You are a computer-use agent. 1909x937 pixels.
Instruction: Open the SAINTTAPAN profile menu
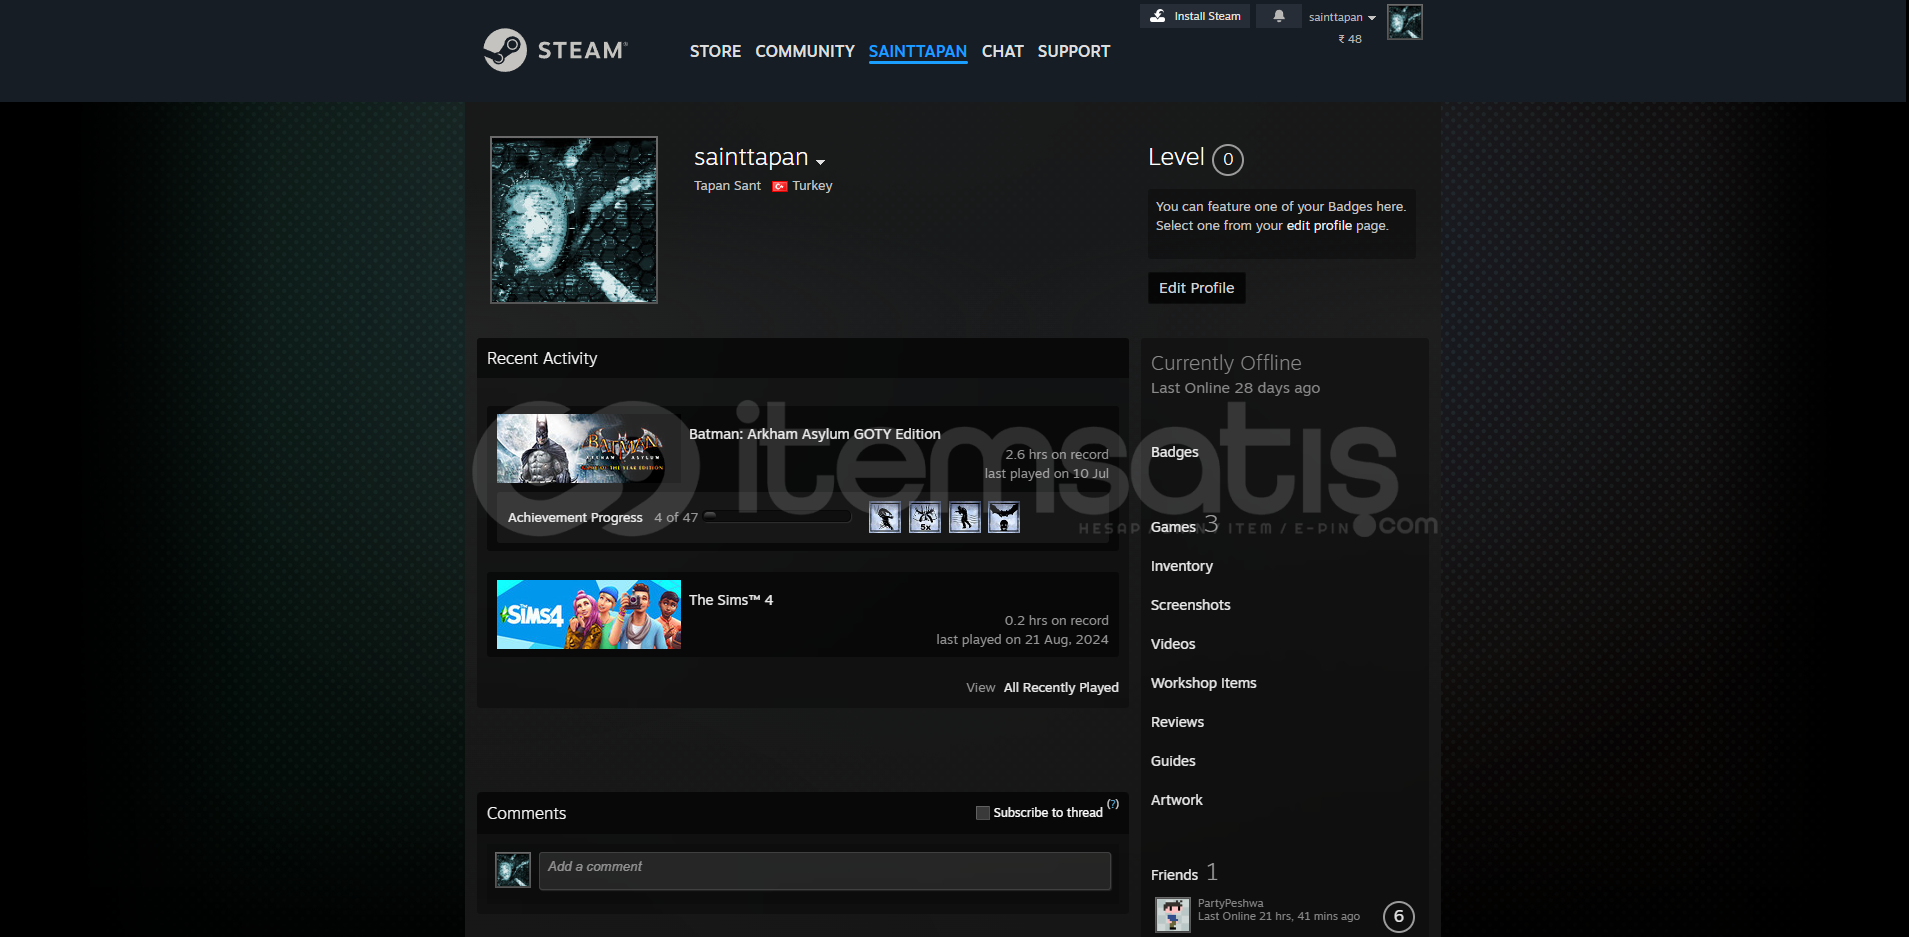point(918,51)
